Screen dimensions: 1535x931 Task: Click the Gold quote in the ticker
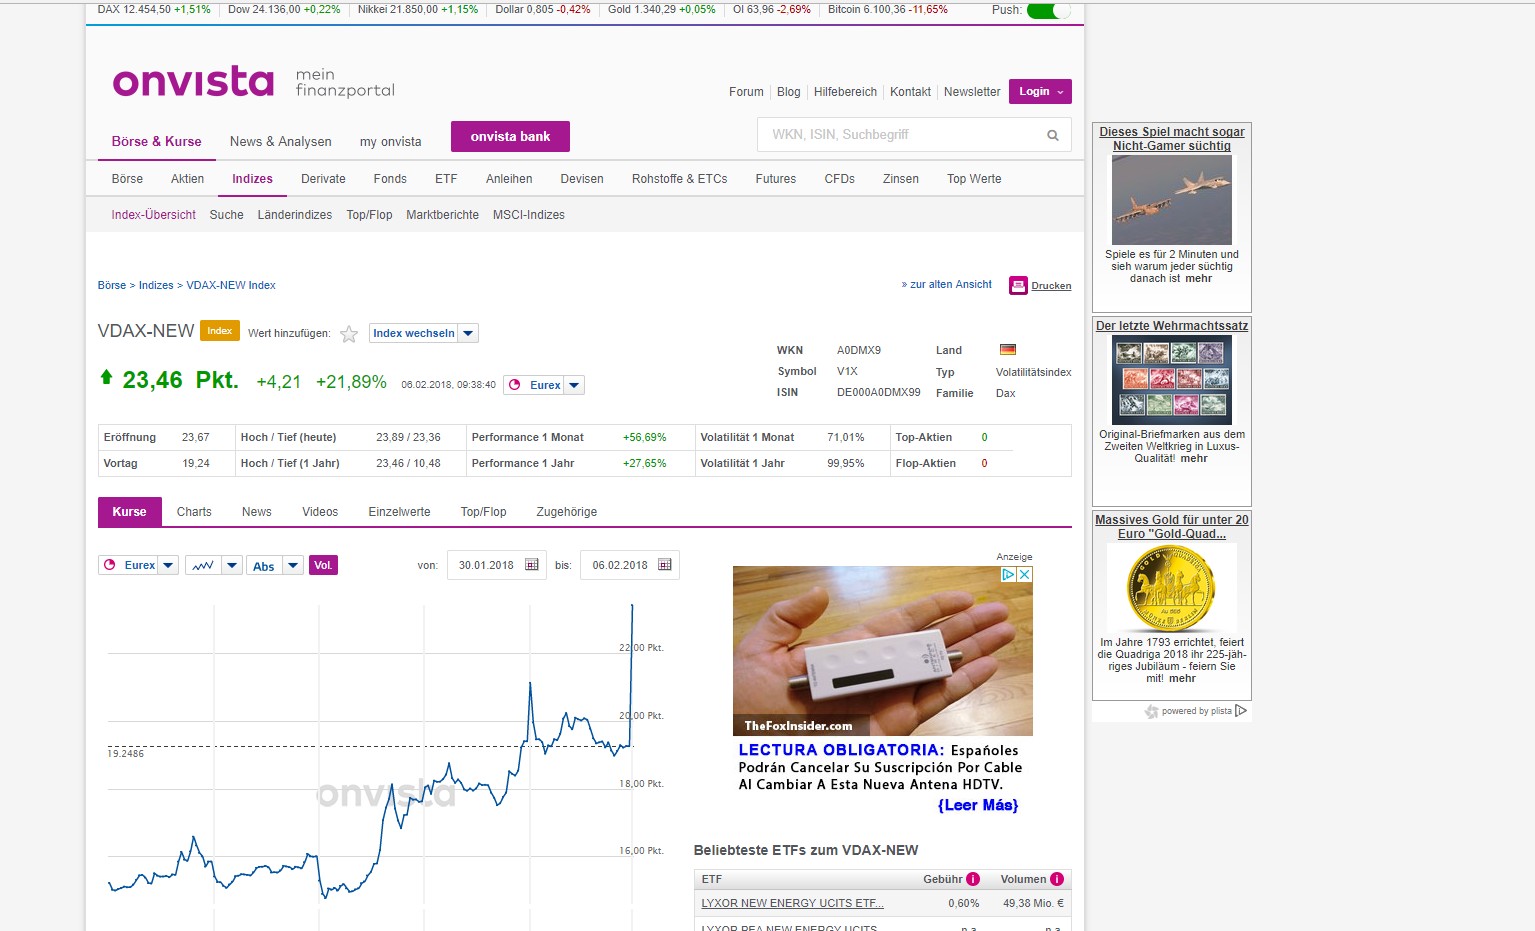tap(661, 9)
